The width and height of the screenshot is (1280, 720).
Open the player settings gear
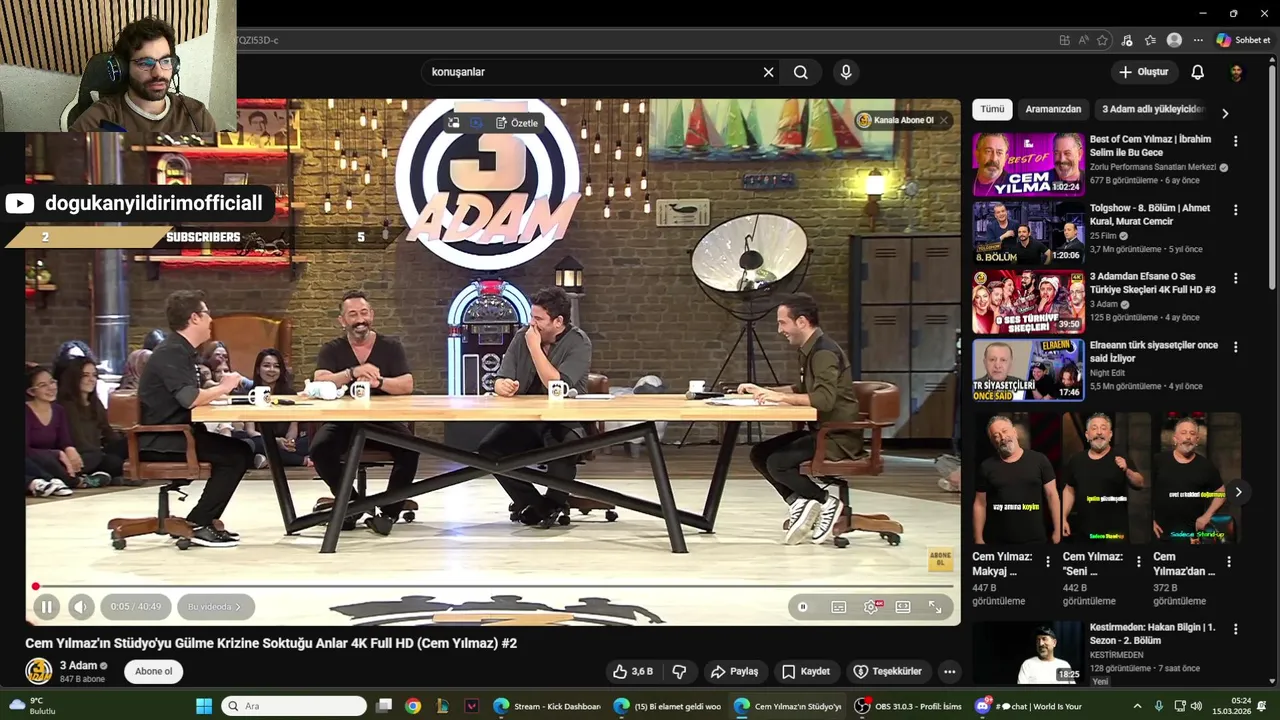(x=872, y=607)
